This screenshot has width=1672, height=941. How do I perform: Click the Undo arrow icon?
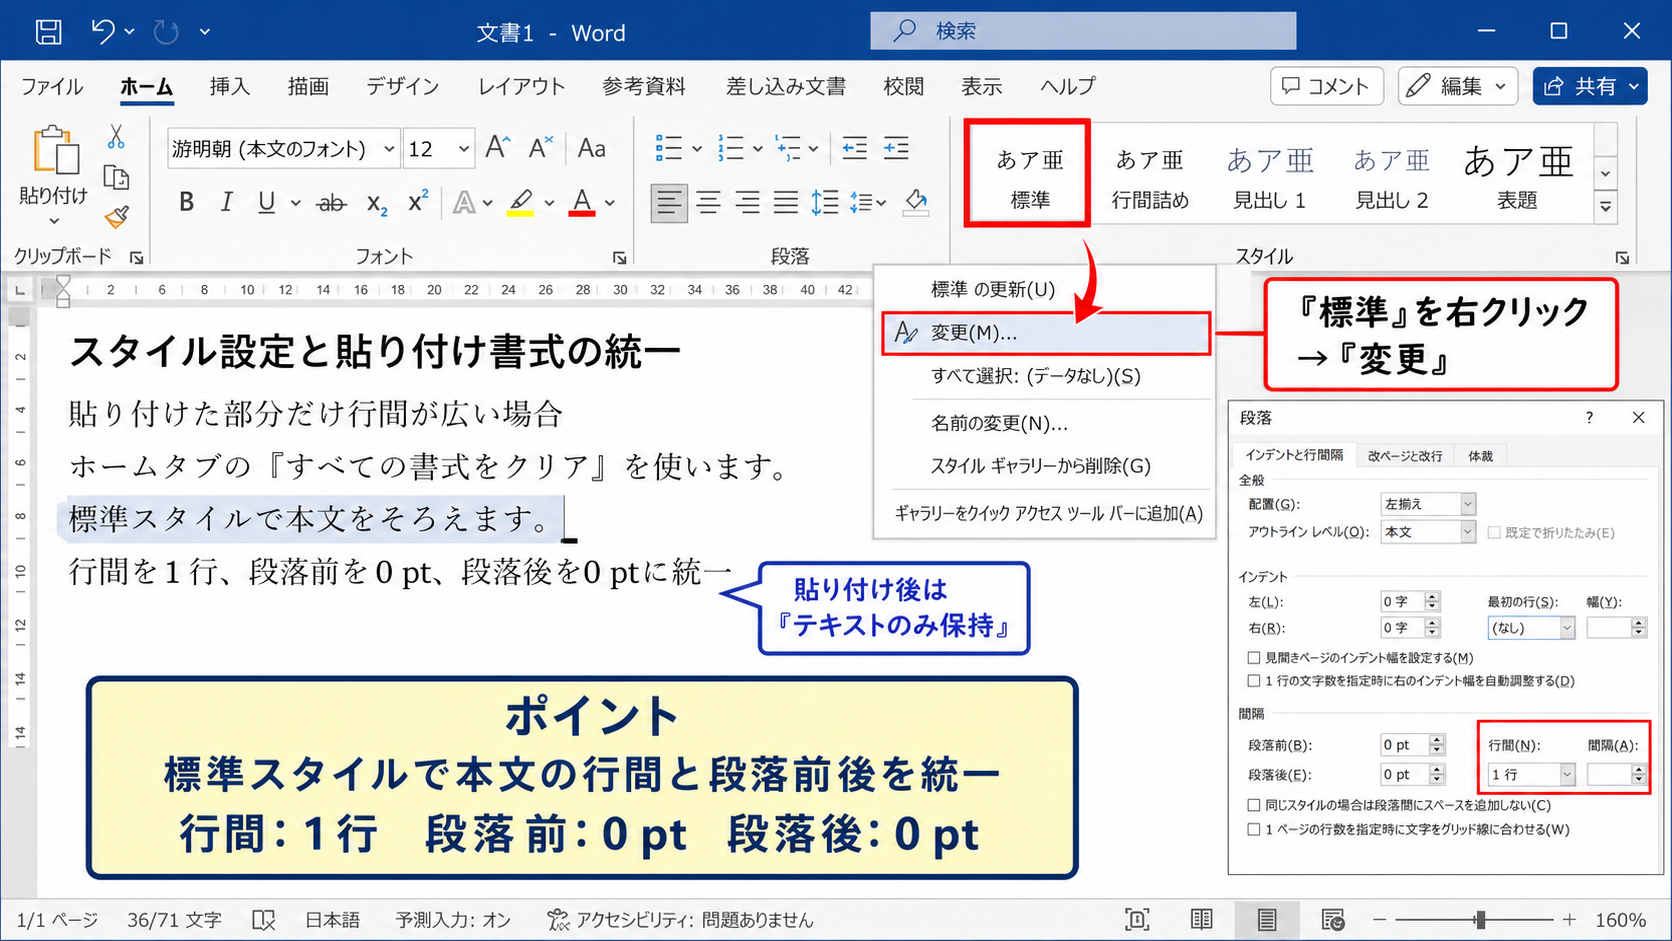point(103,32)
